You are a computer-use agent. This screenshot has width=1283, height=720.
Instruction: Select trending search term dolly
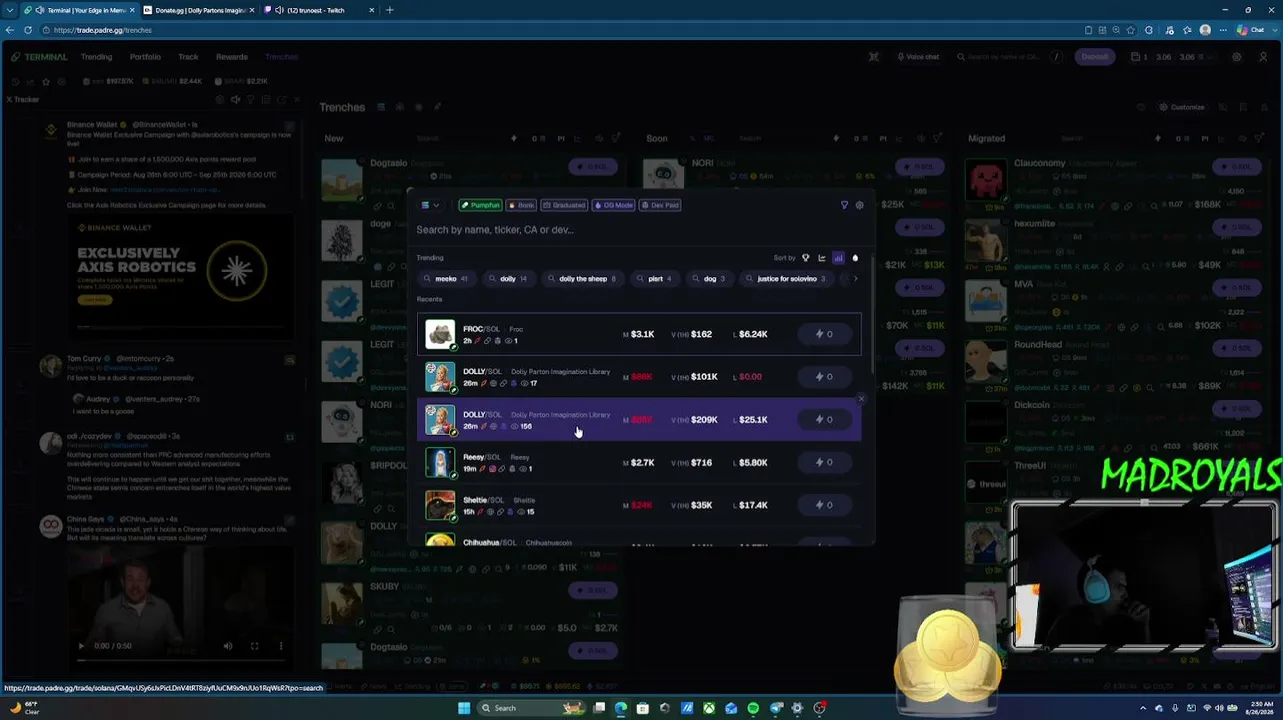pos(508,279)
